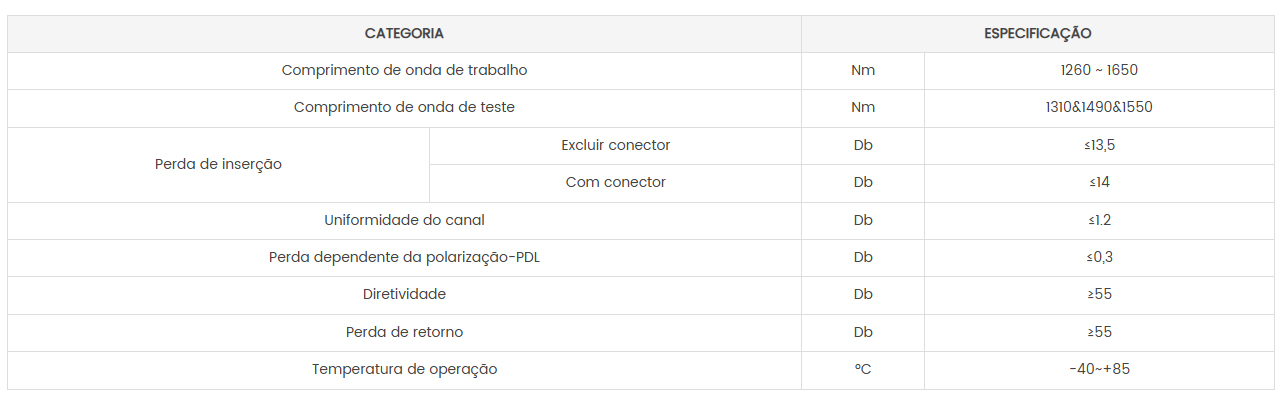Select the Comprimento de onda de teste cell
1283x402 pixels.
[404, 108]
